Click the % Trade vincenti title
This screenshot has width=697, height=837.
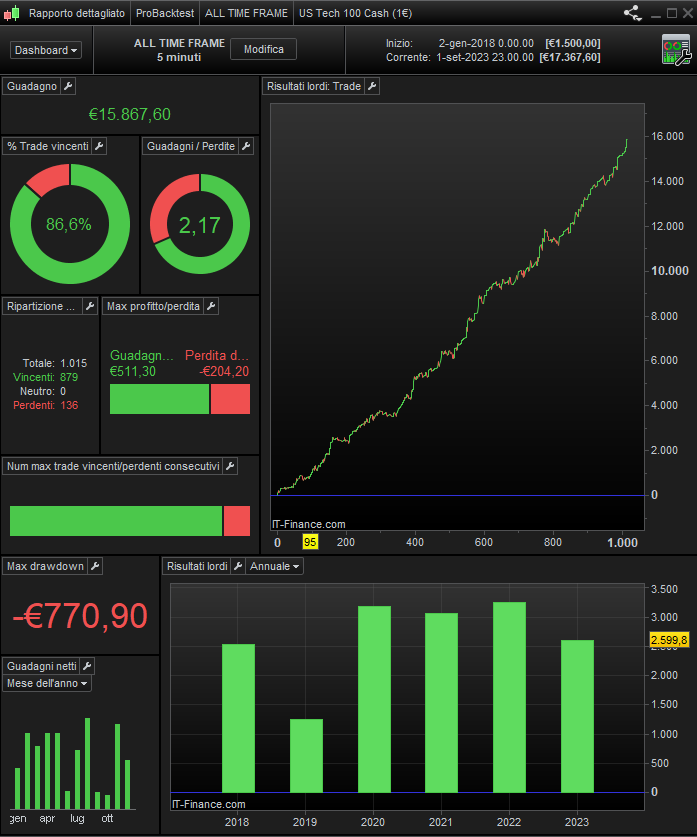coord(48,146)
